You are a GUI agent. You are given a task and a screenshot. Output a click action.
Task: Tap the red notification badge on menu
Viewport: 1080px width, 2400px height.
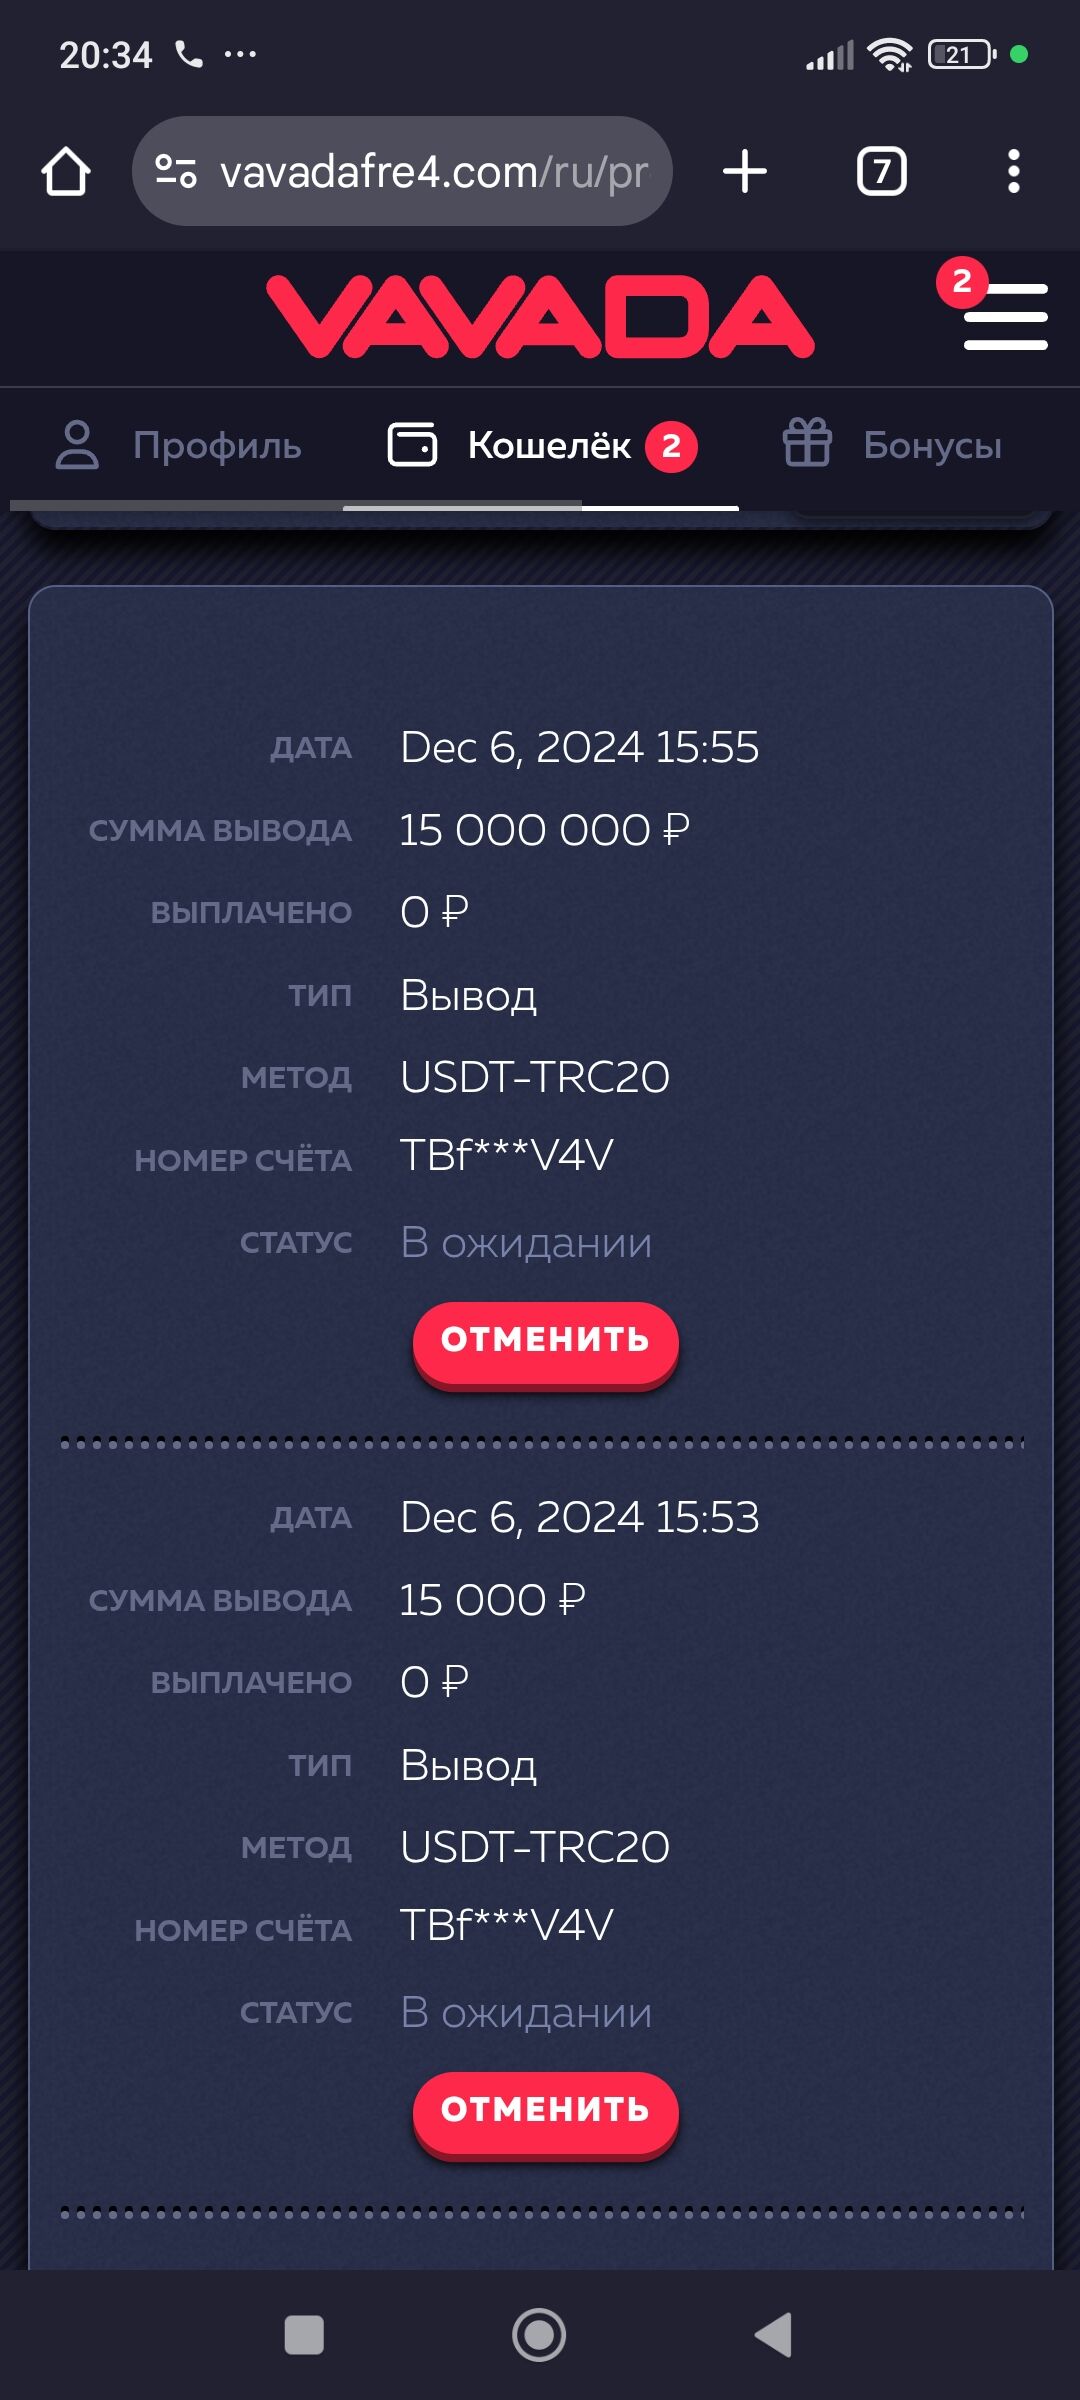coord(961,282)
